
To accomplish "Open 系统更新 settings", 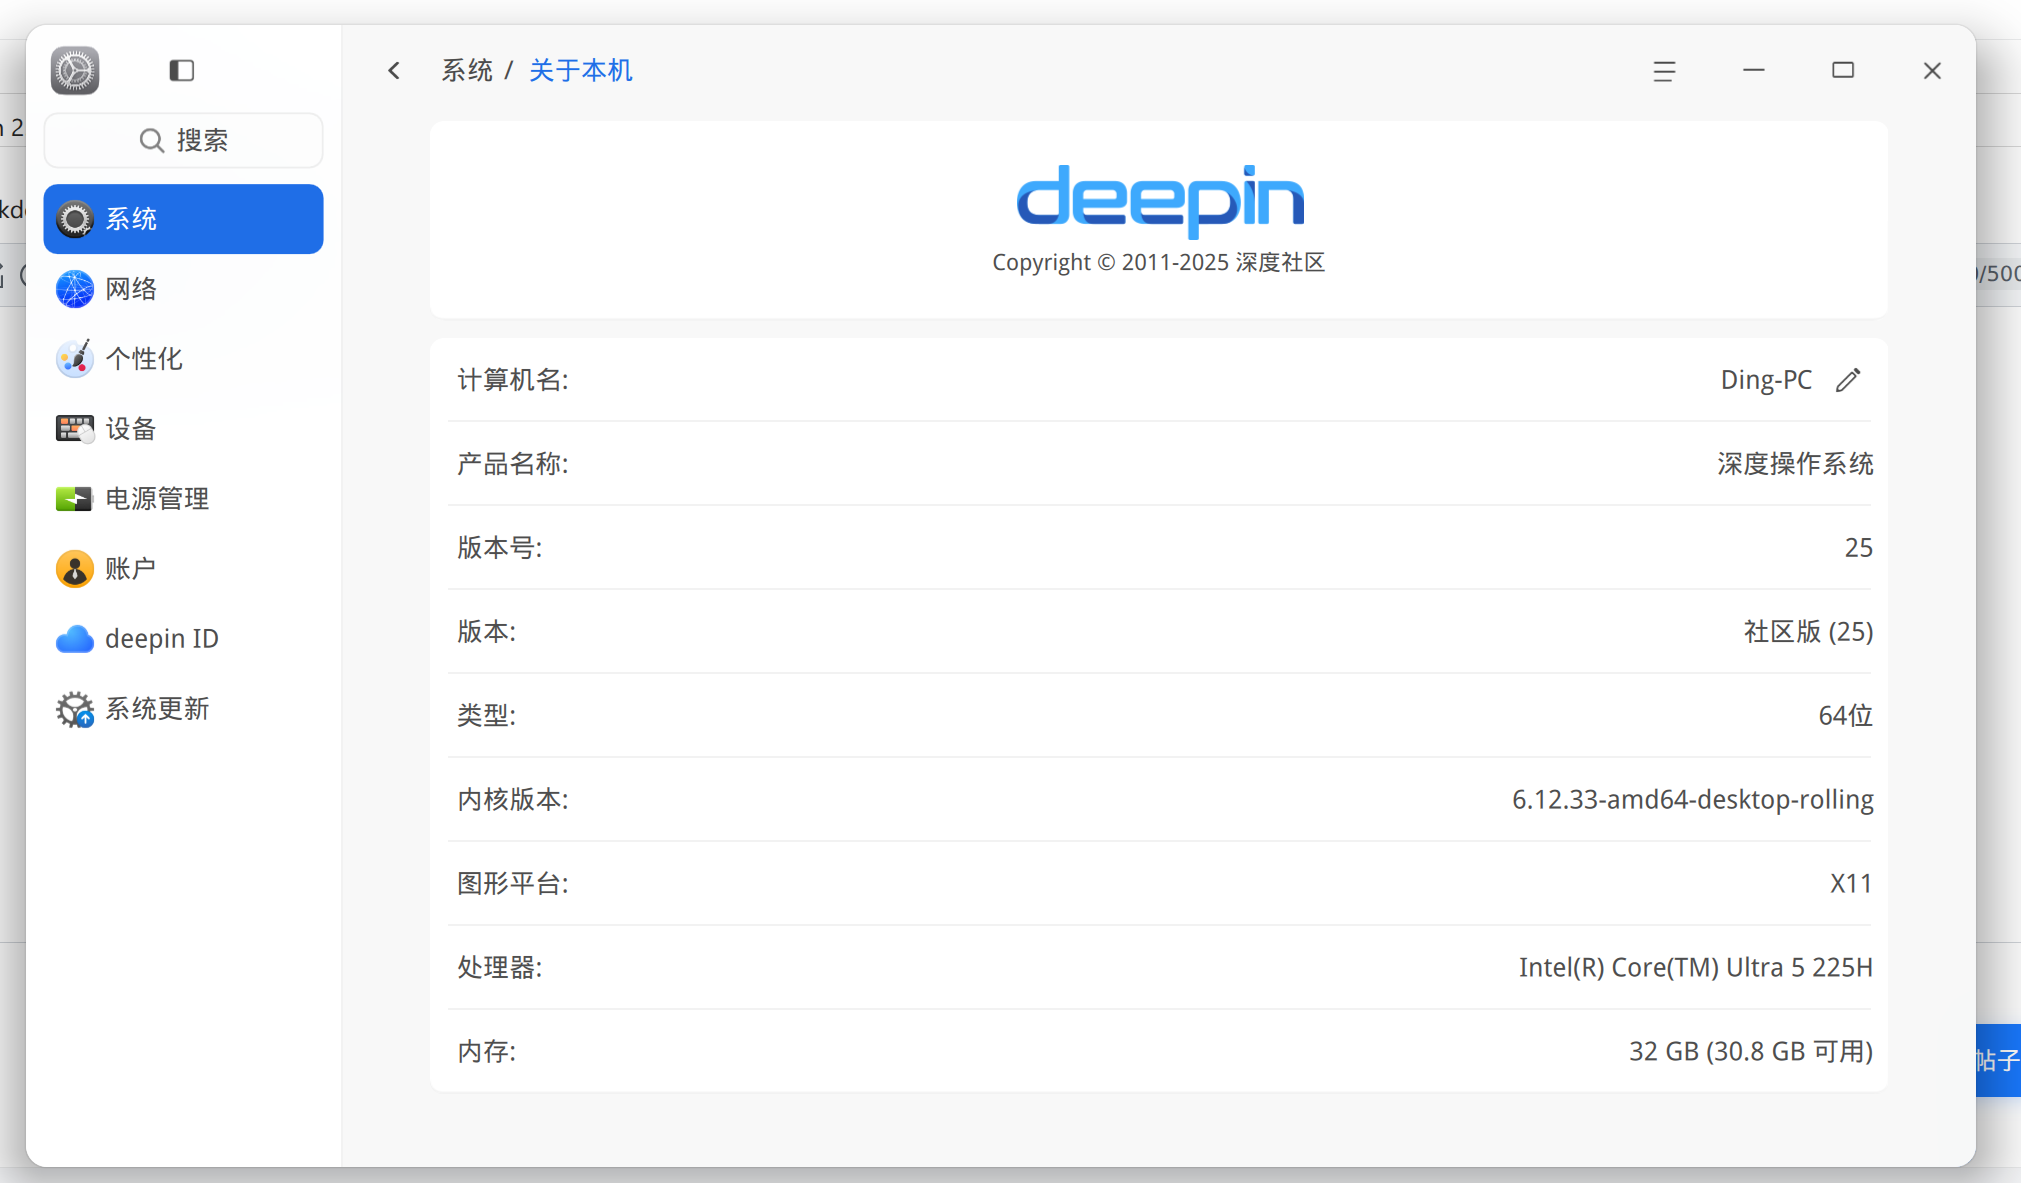I will (183, 709).
